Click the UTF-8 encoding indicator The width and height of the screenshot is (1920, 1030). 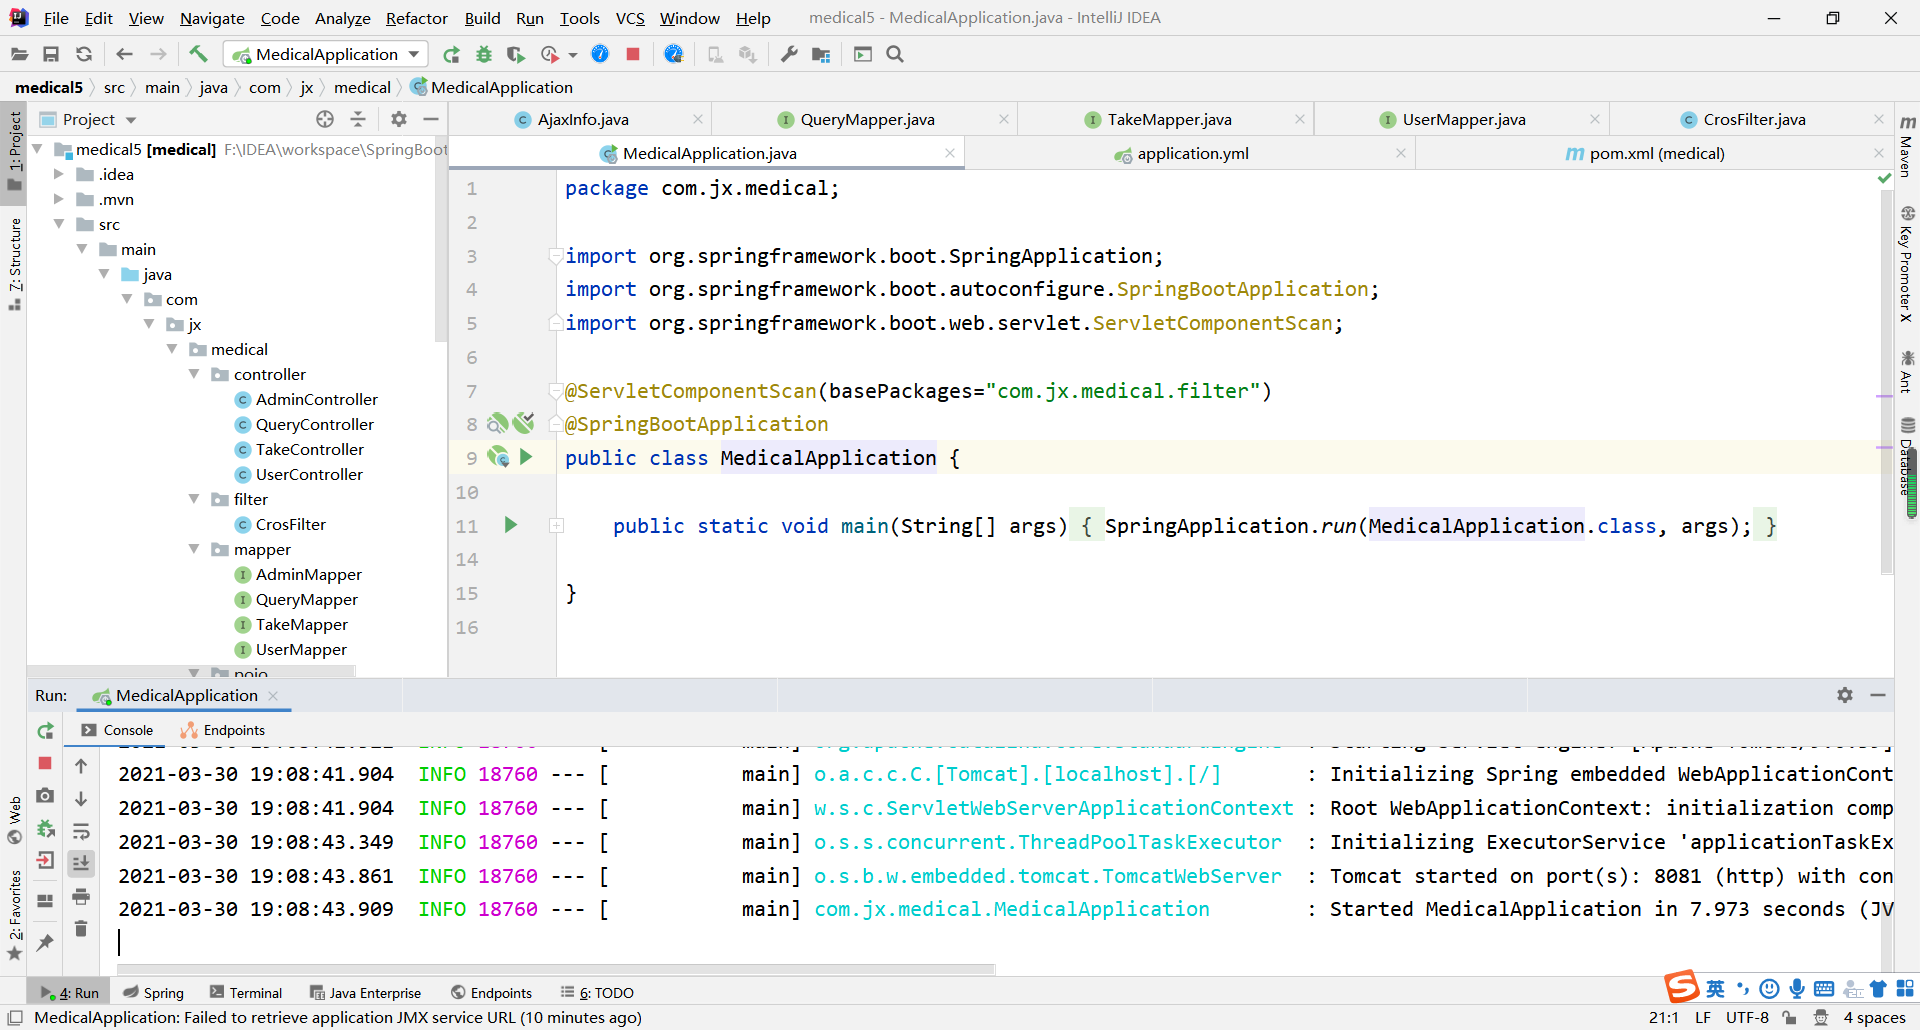tap(1747, 1018)
